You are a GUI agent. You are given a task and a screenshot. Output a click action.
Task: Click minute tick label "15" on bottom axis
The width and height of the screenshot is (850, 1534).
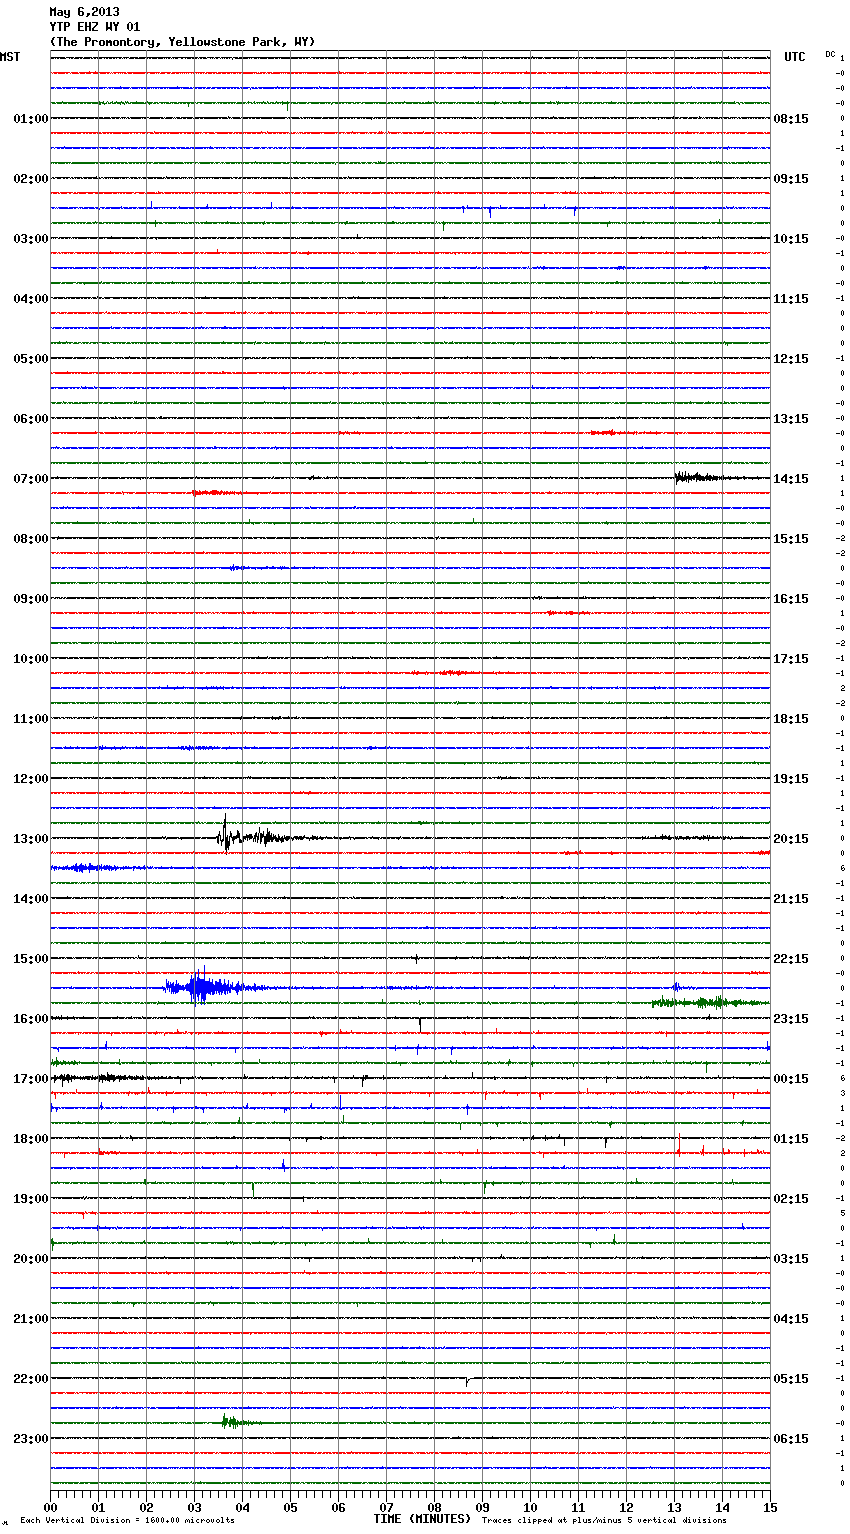(x=770, y=1507)
